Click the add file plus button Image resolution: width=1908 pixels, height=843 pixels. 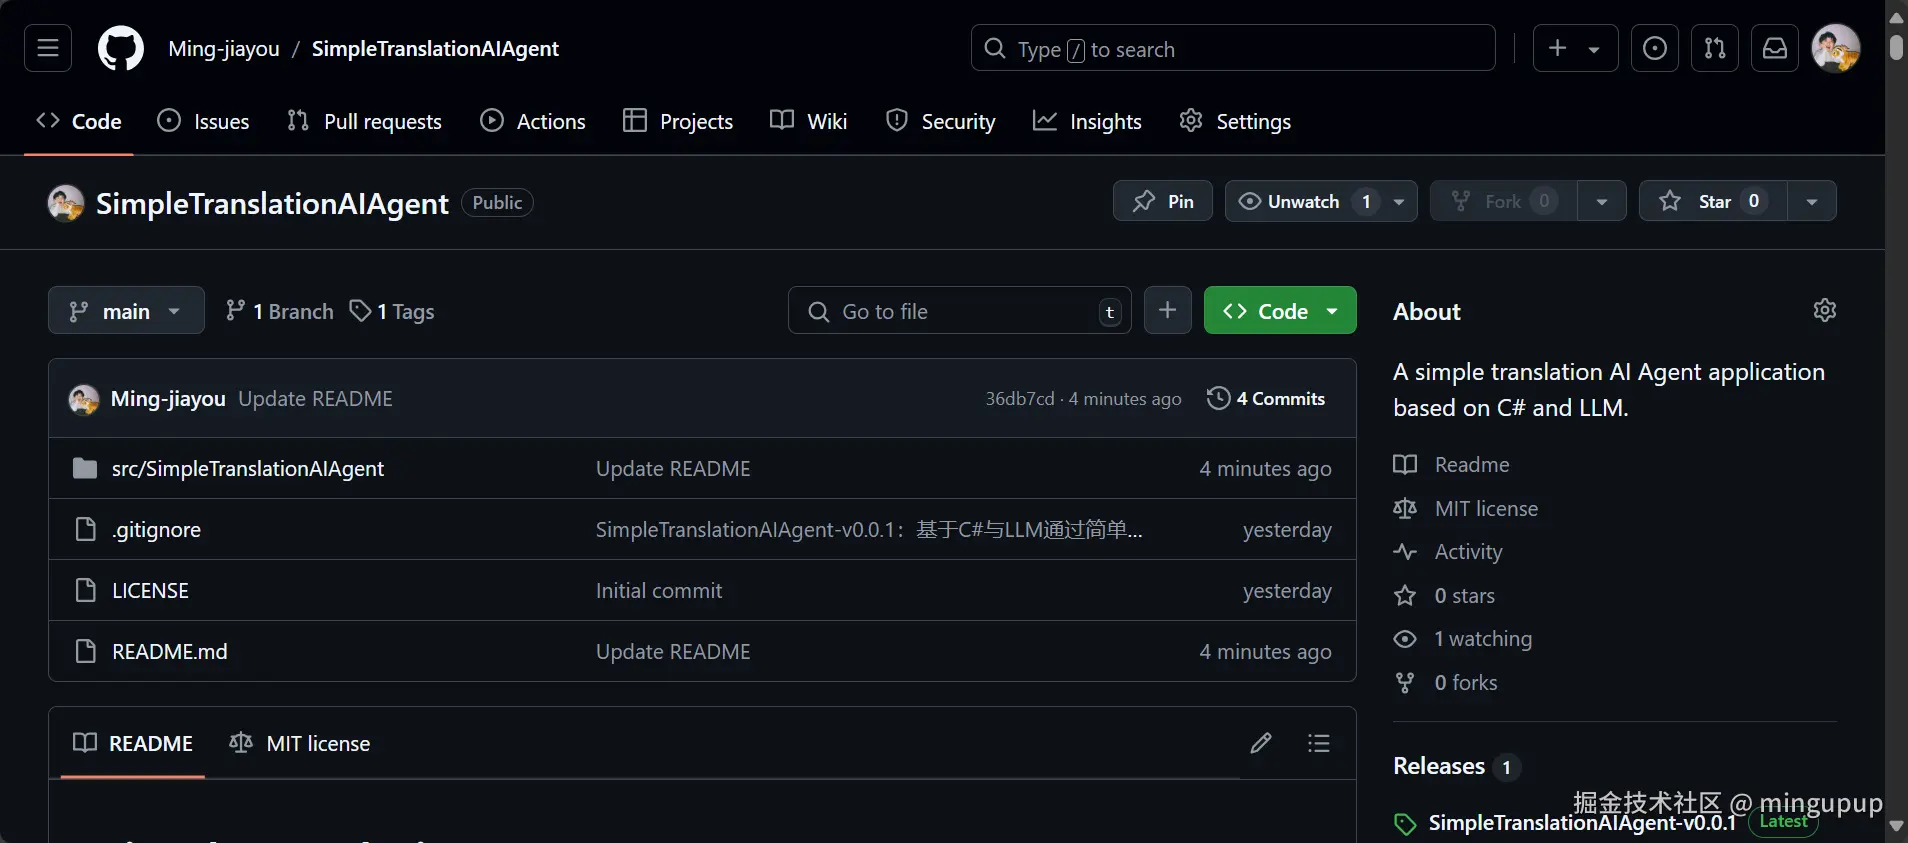tap(1167, 310)
